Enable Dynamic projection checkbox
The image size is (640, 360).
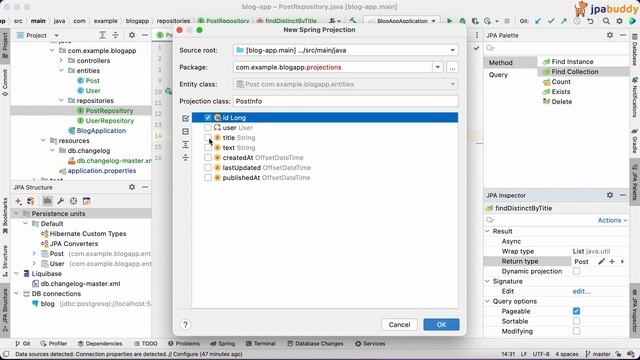click(576, 271)
